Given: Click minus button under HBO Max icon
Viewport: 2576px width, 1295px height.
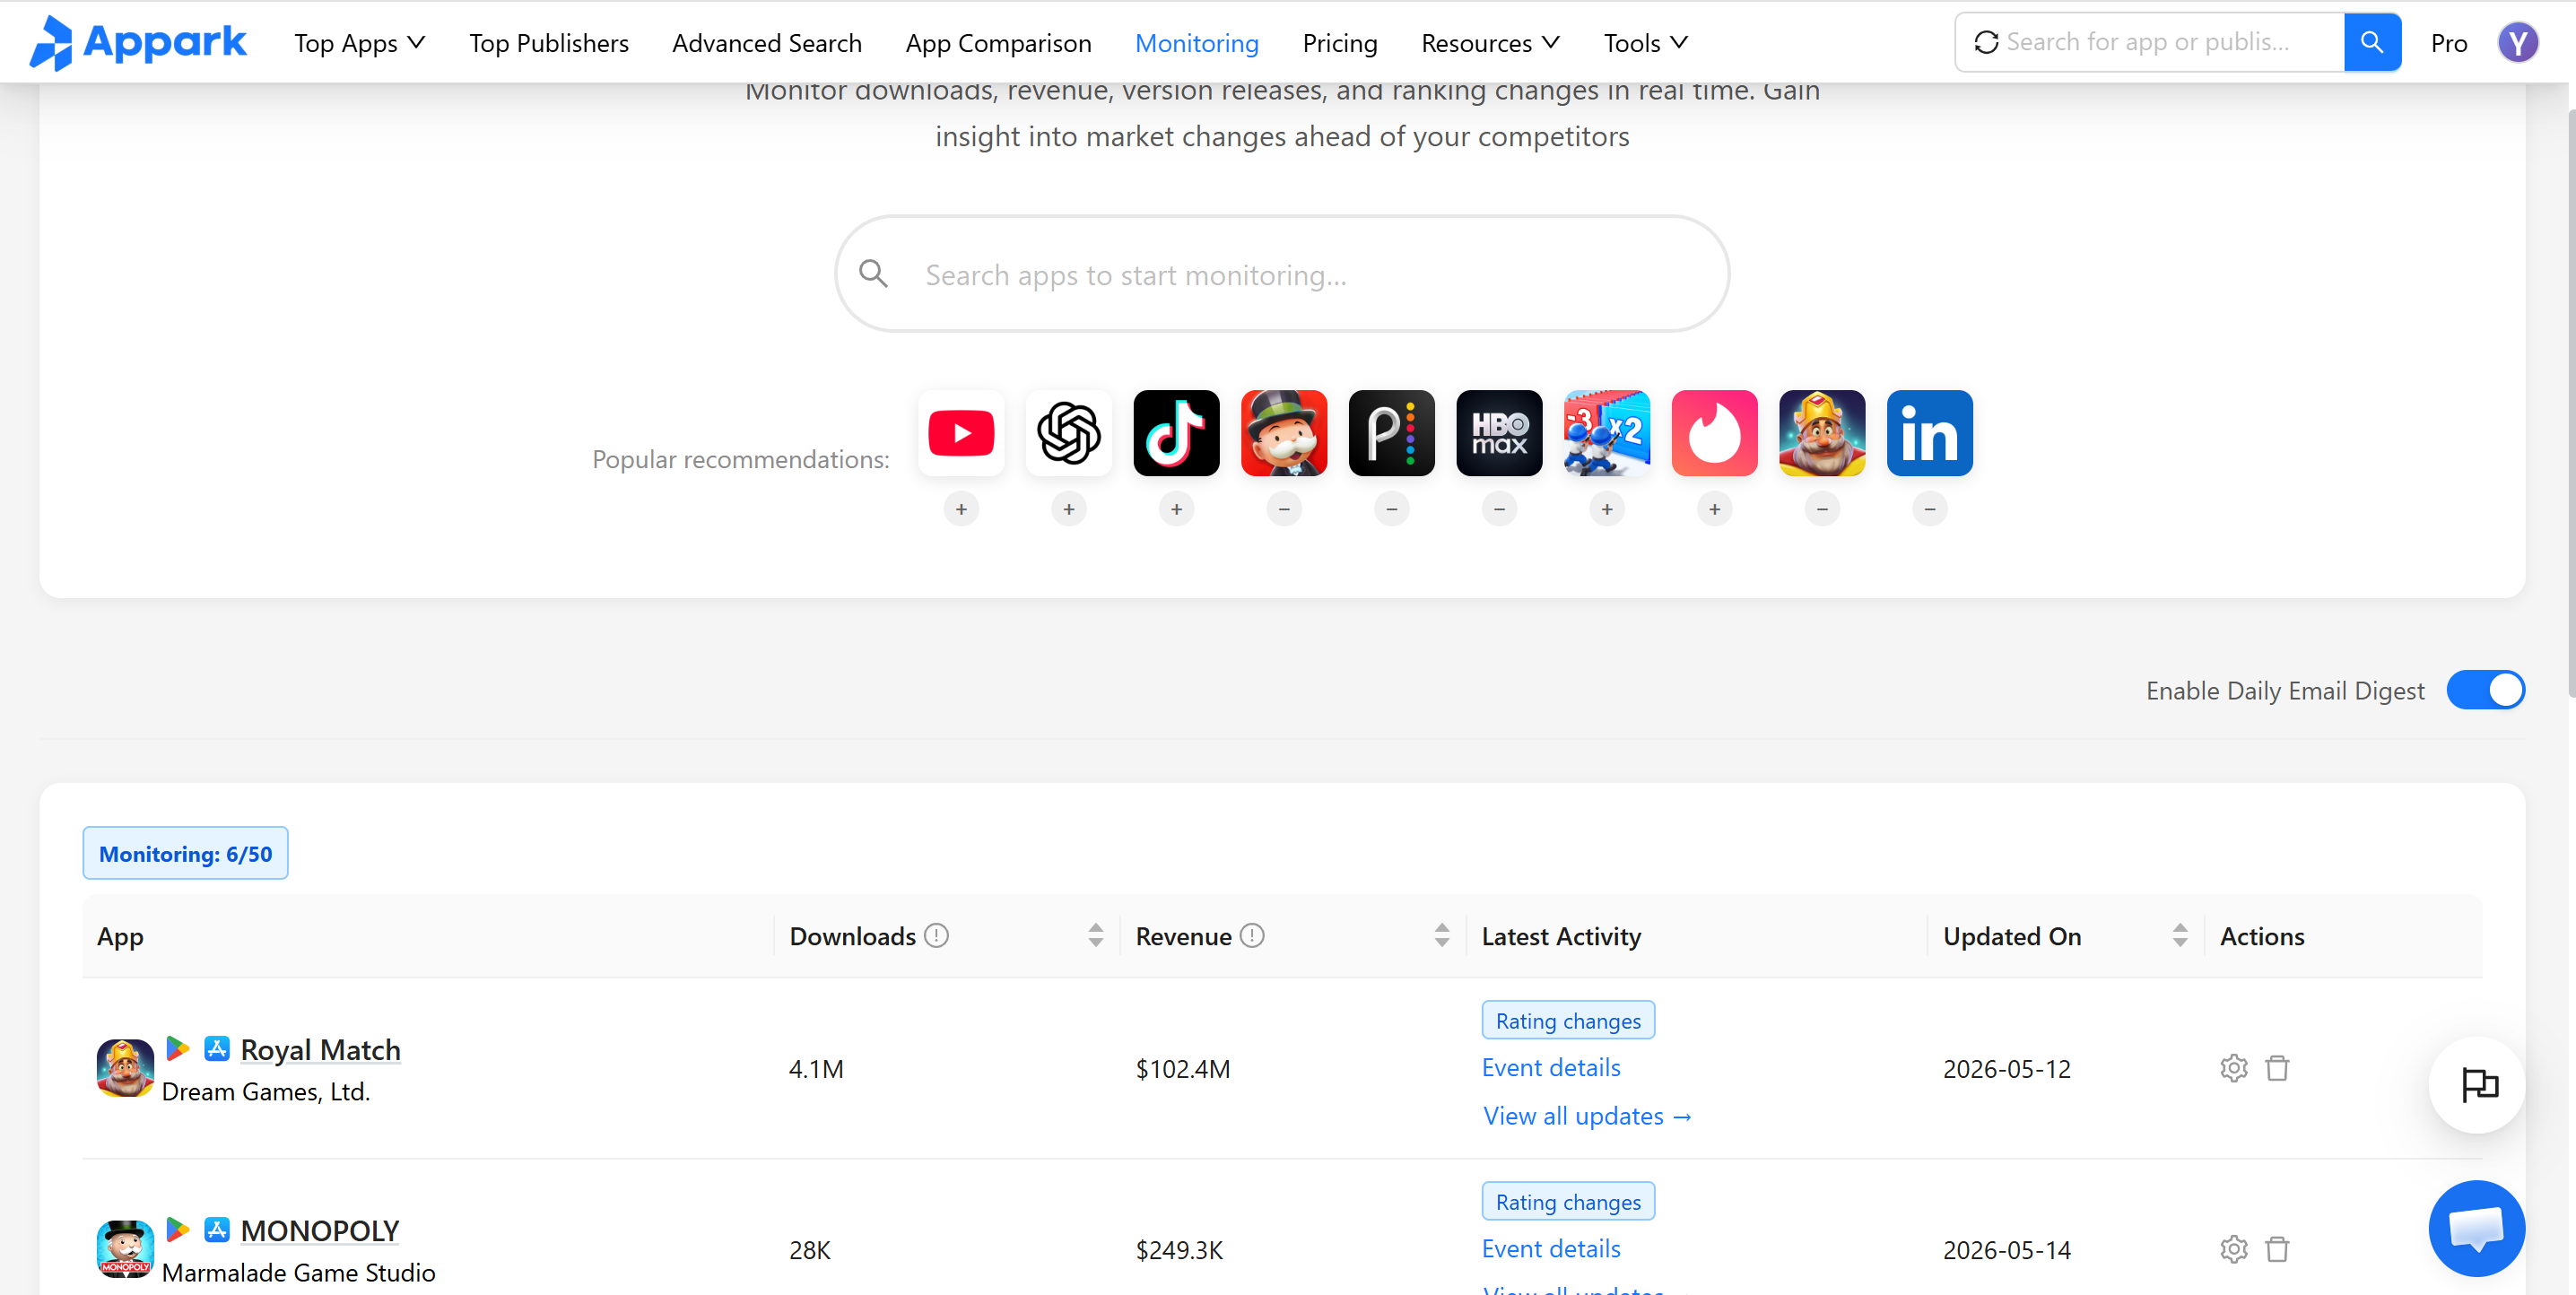Looking at the screenshot, I should tap(1499, 509).
